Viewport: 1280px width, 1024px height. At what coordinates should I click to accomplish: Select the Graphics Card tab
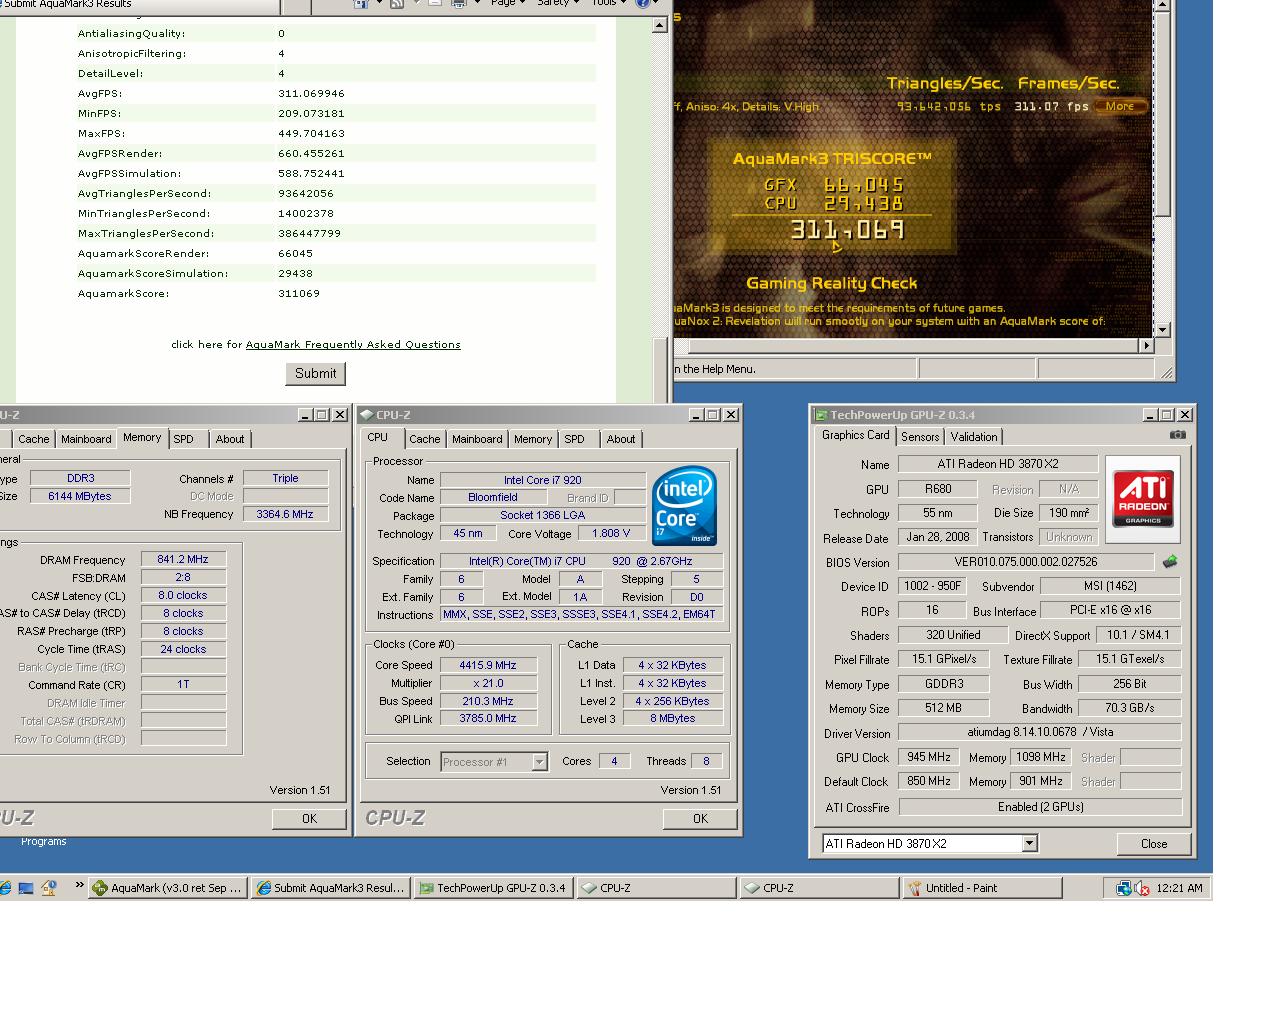(x=855, y=436)
